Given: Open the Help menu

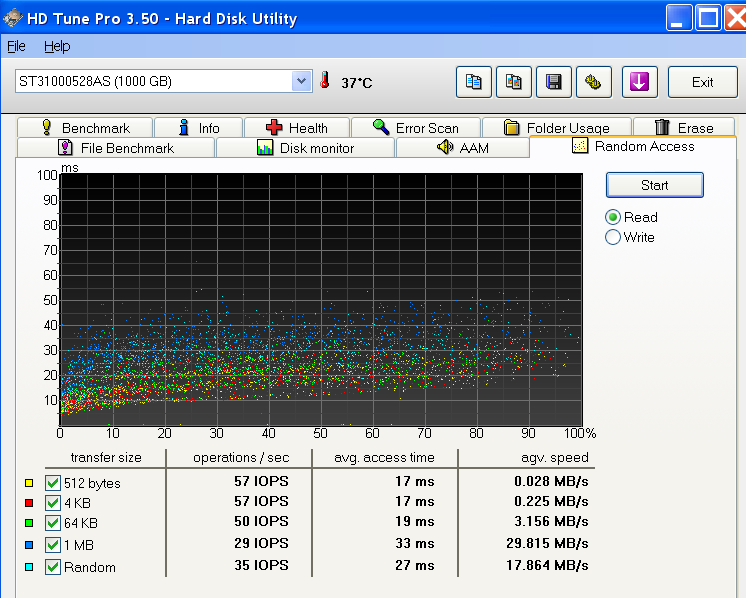Looking at the screenshot, I should [57, 46].
